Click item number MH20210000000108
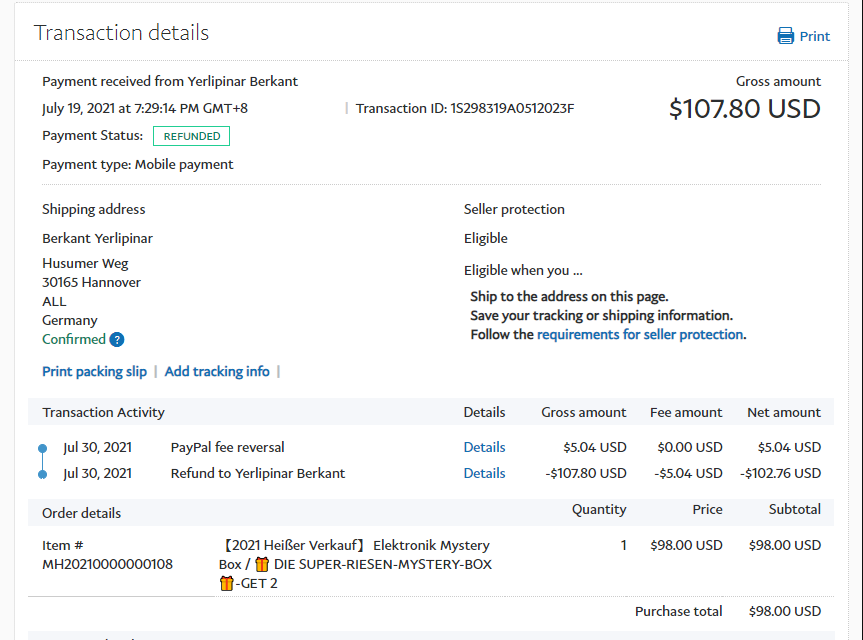Viewport: 863px width, 640px height. (x=107, y=564)
